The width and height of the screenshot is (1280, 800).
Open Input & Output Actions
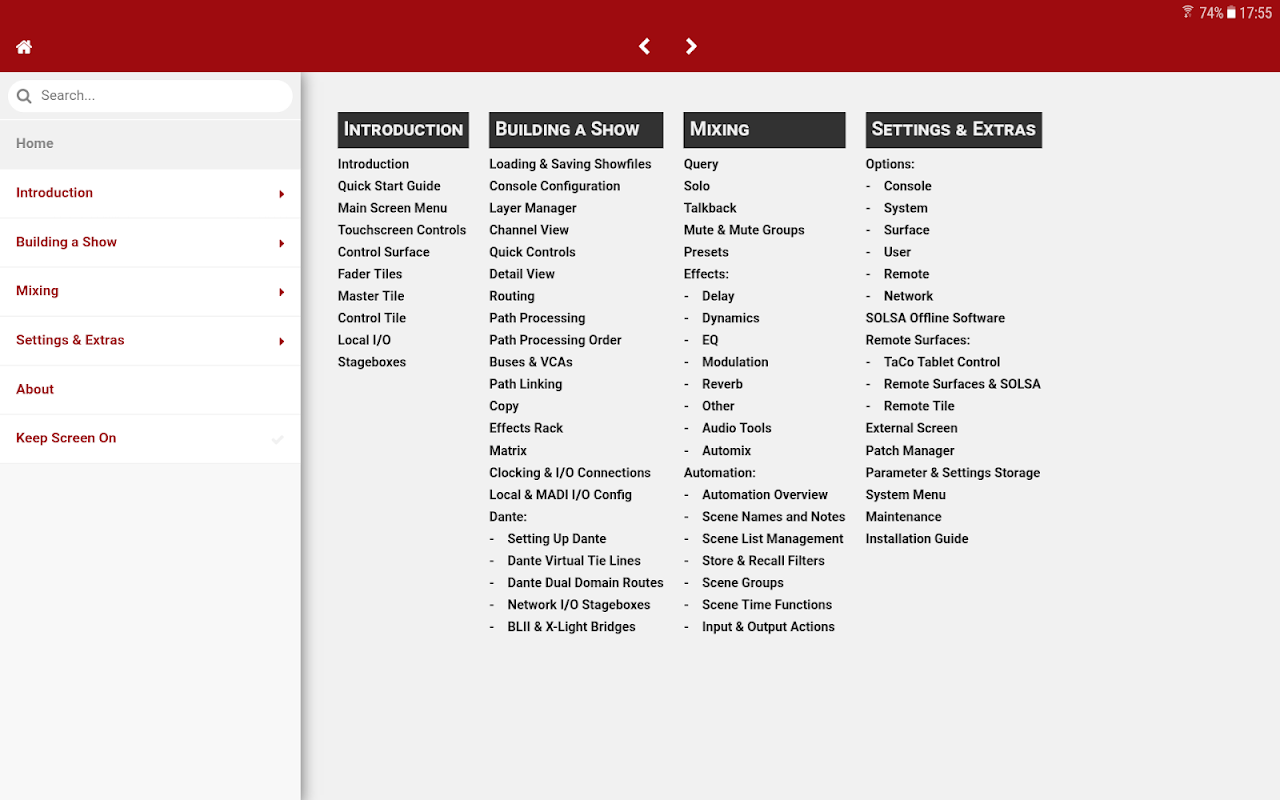[768, 627]
